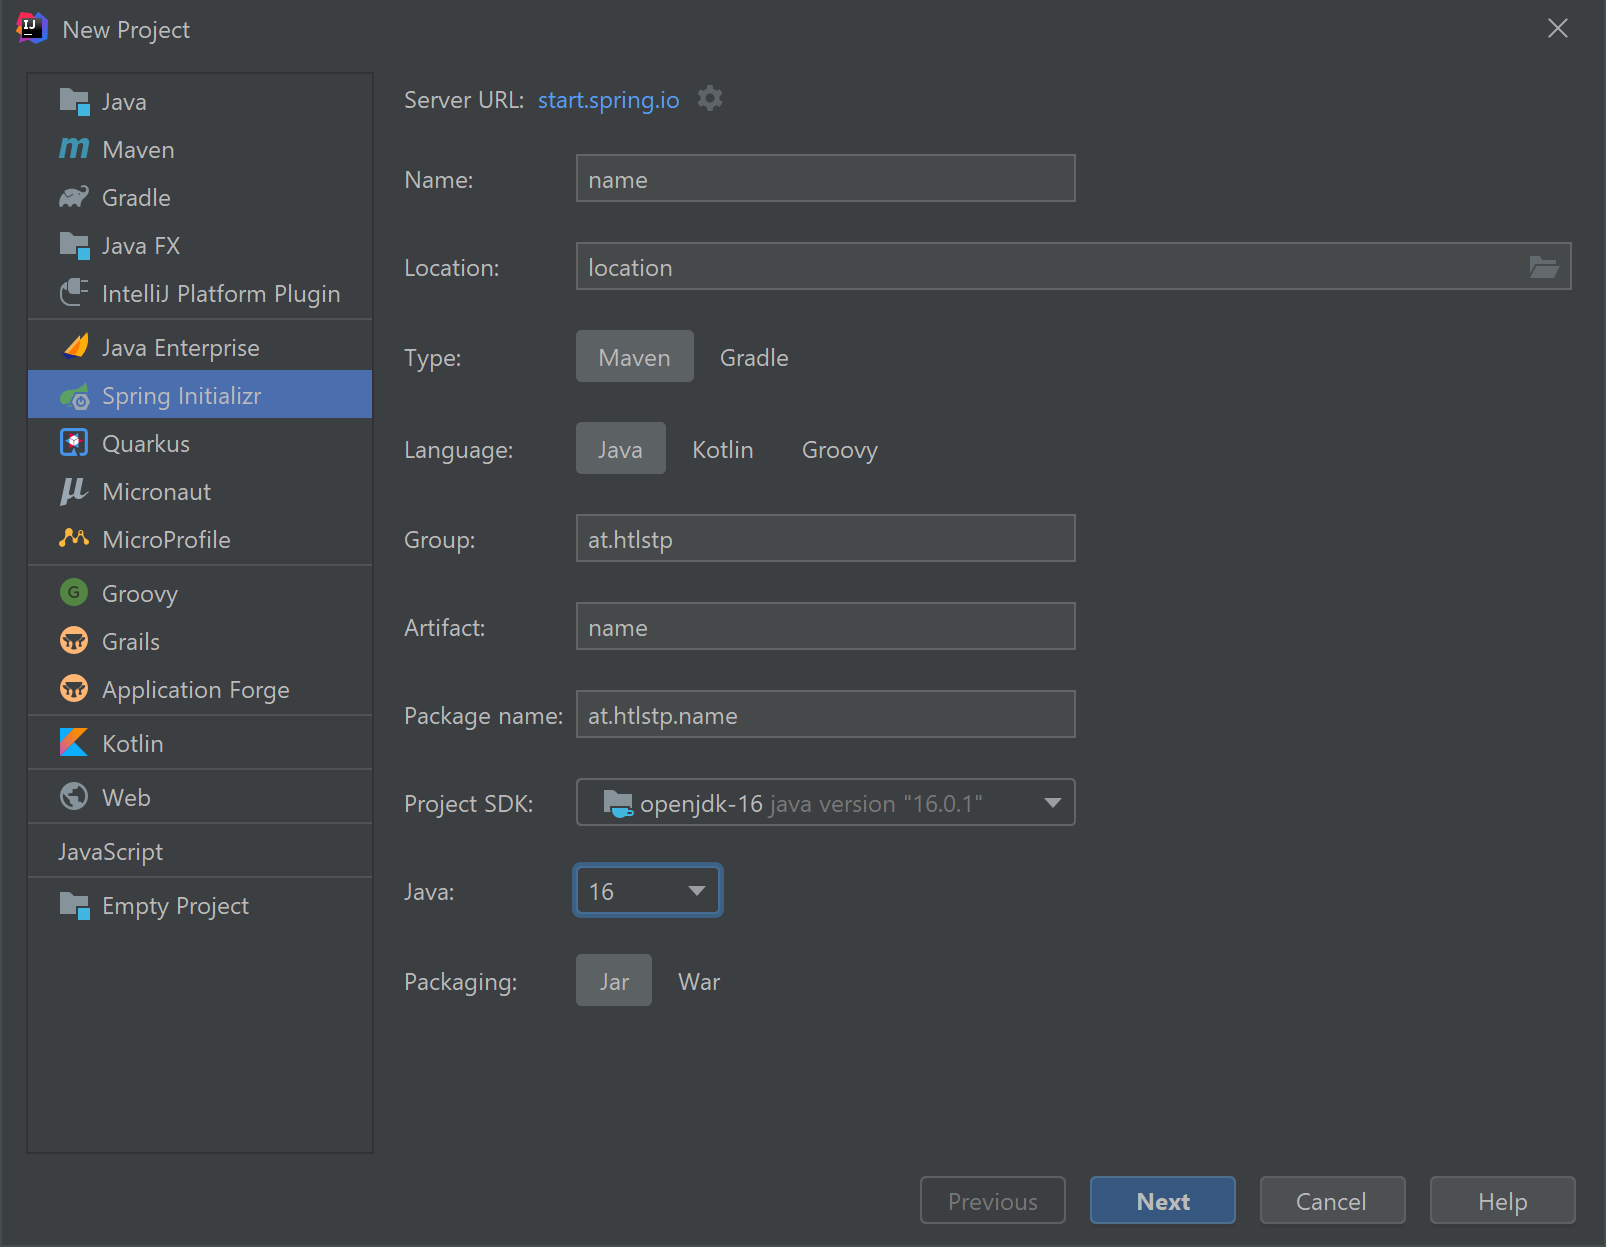Set project type to Gradle

(x=754, y=357)
